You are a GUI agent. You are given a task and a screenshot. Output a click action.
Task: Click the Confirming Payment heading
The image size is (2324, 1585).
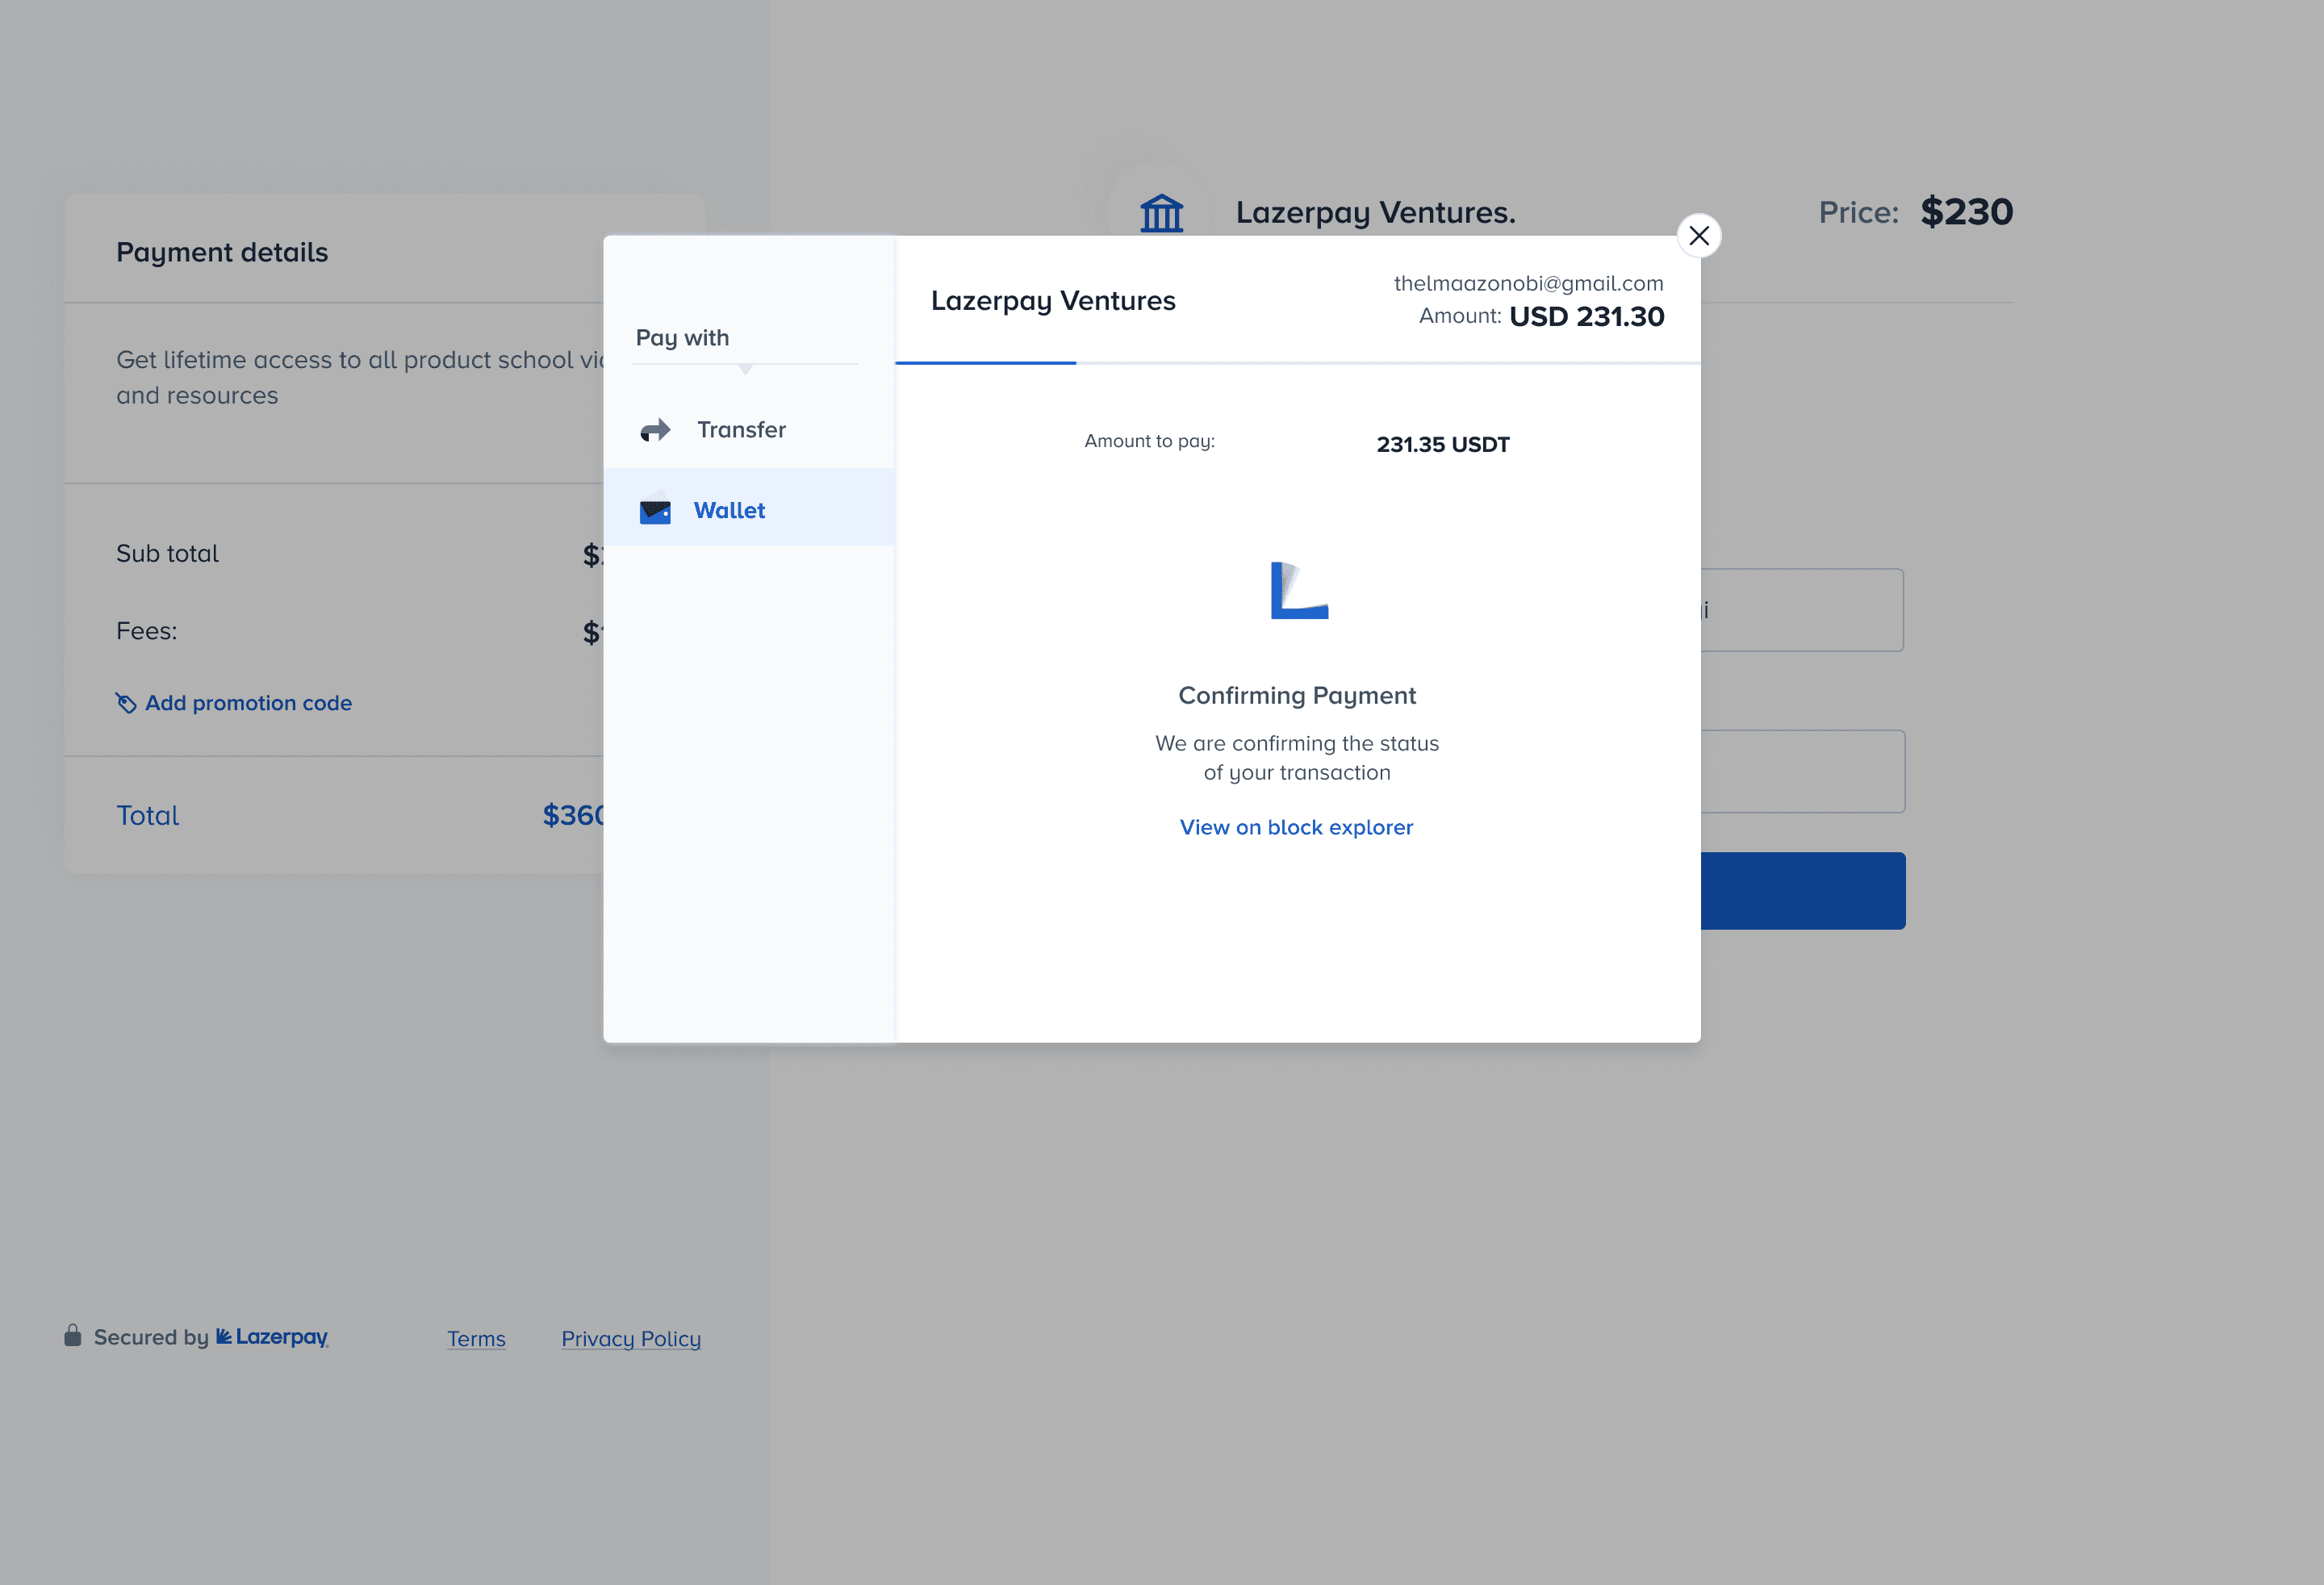coord(1297,695)
